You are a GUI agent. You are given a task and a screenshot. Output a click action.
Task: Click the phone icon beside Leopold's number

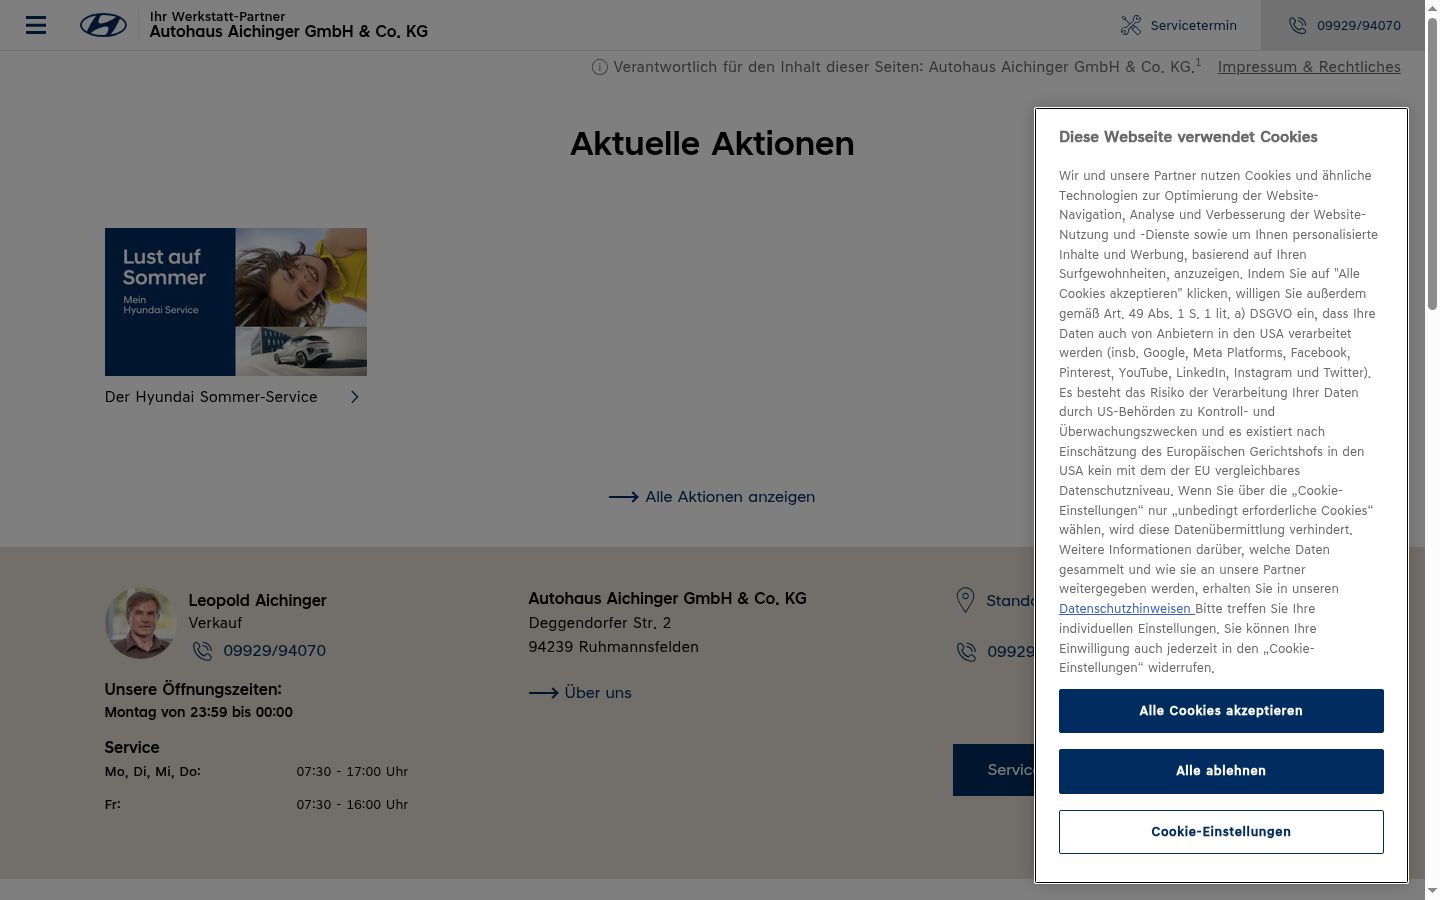[202, 651]
